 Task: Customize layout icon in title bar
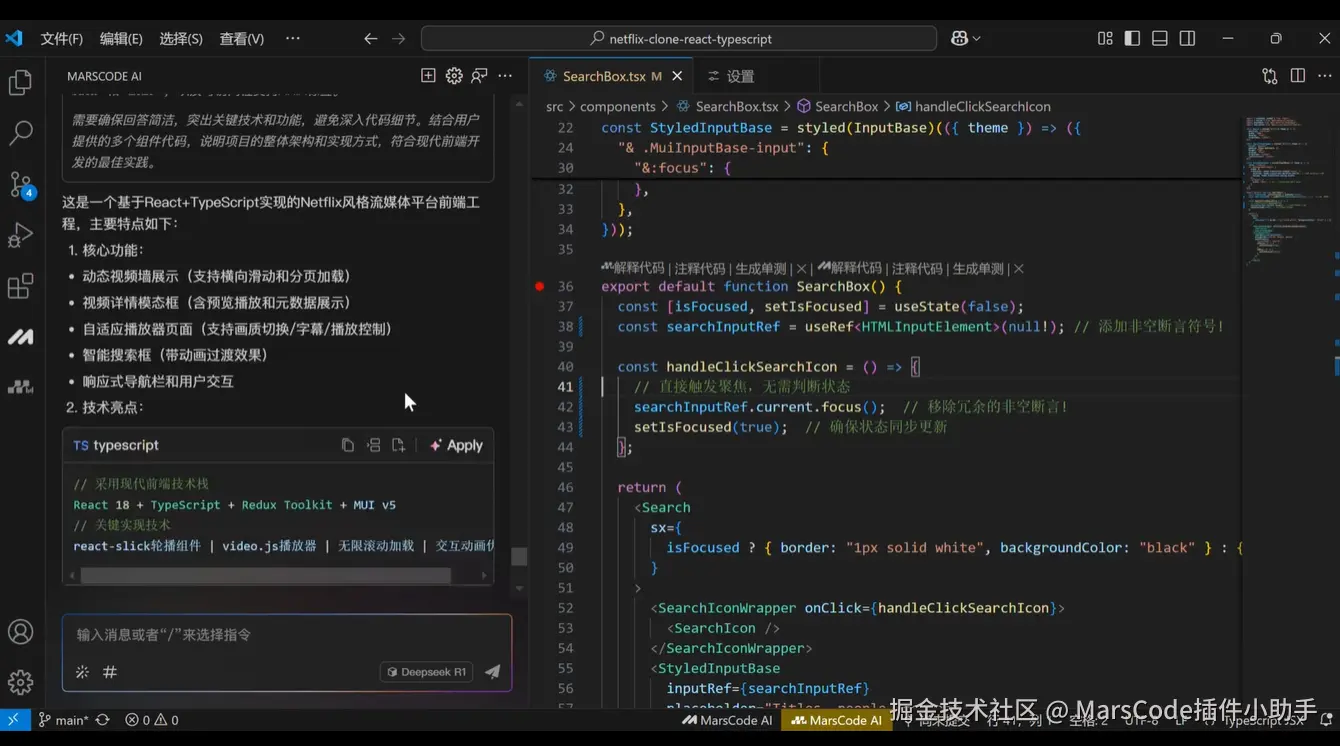coord(1105,39)
